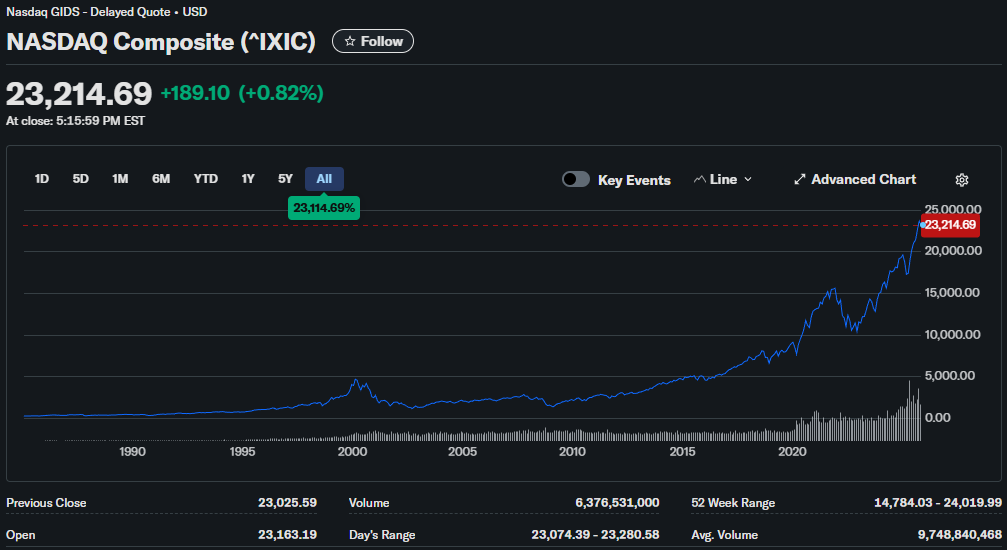Click the 1995 x-axis year label
The height and width of the screenshot is (550, 1007).
(242, 452)
